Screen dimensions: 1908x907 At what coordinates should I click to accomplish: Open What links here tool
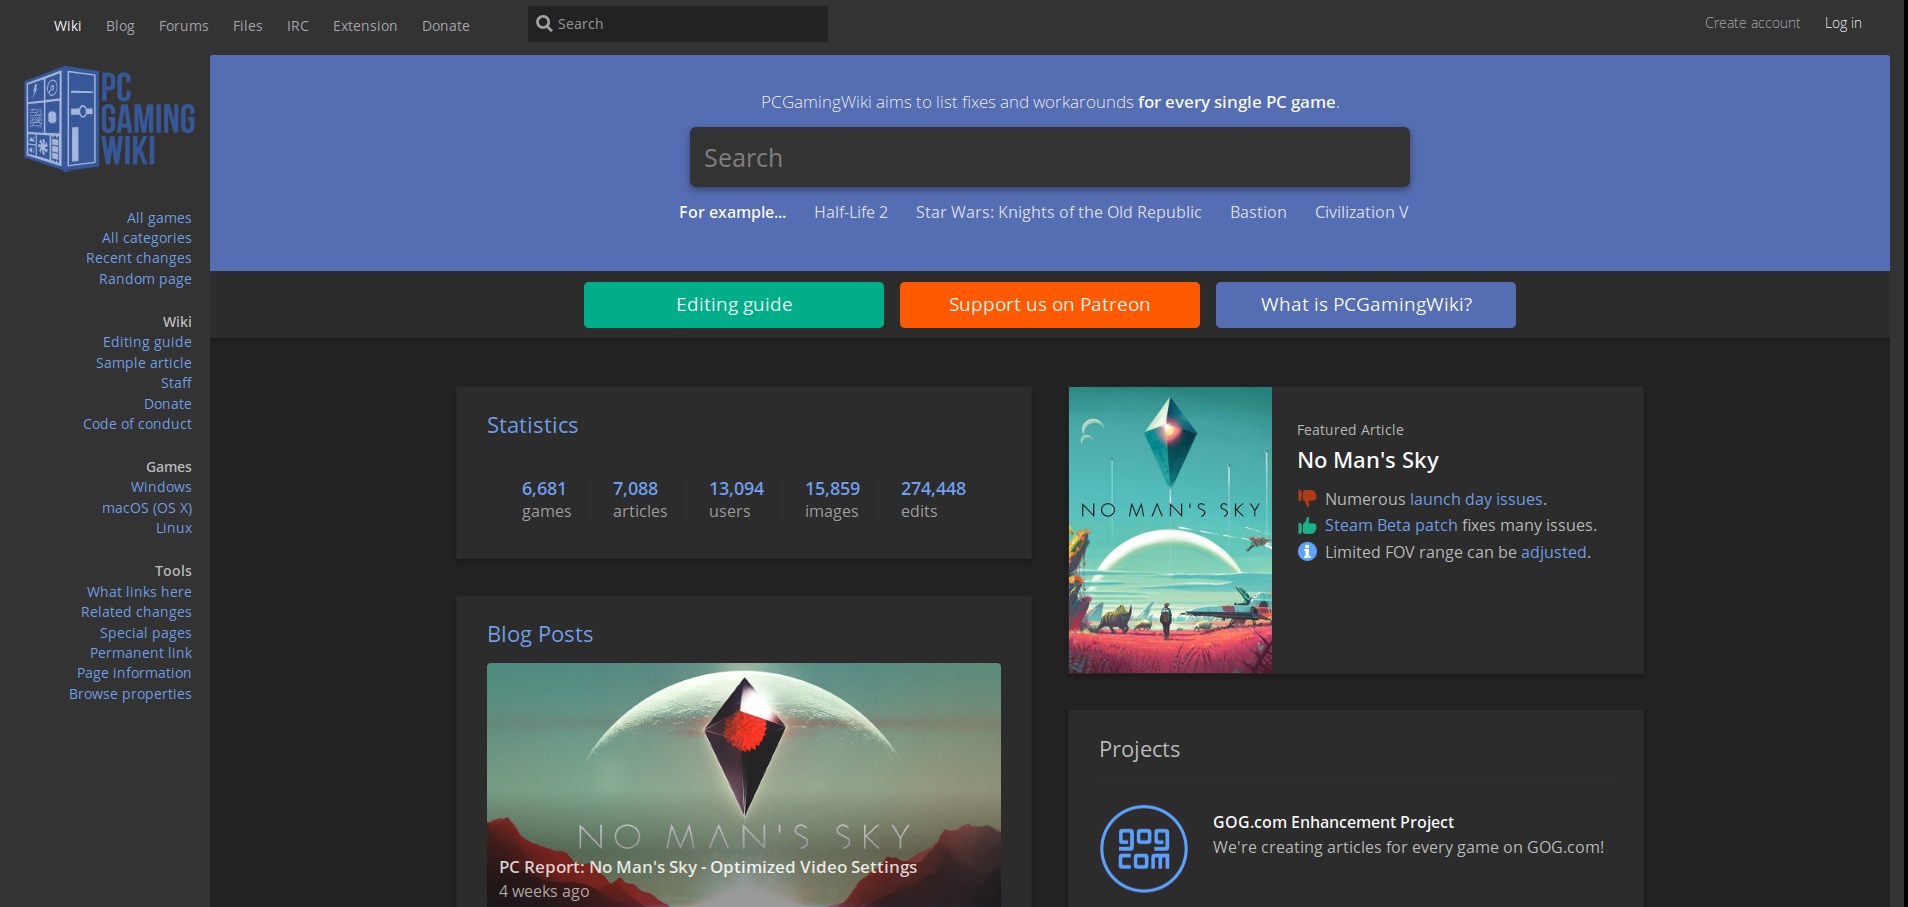tap(139, 592)
